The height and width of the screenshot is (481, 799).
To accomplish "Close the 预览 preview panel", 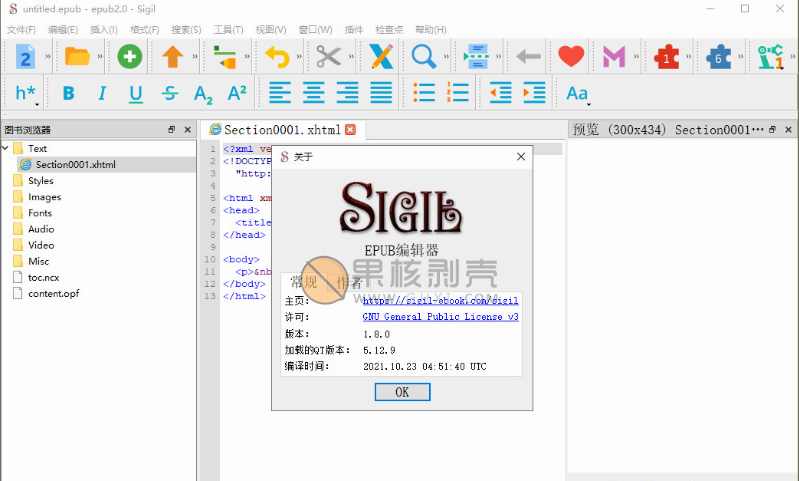I will tap(788, 129).
